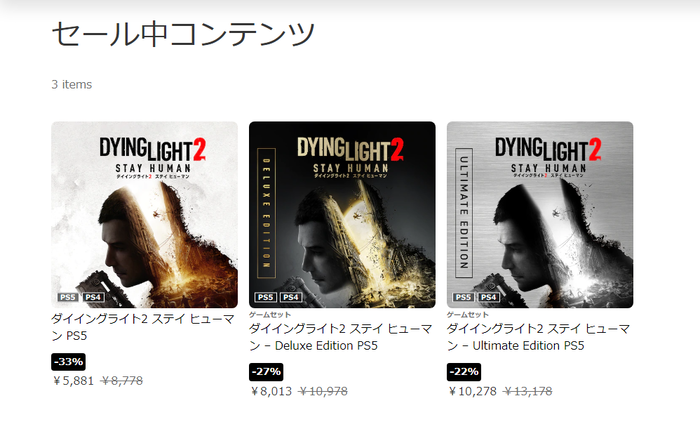This screenshot has height=429, width=700.
Task: Click the ¥8,013 sale price
Action: [271, 392]
